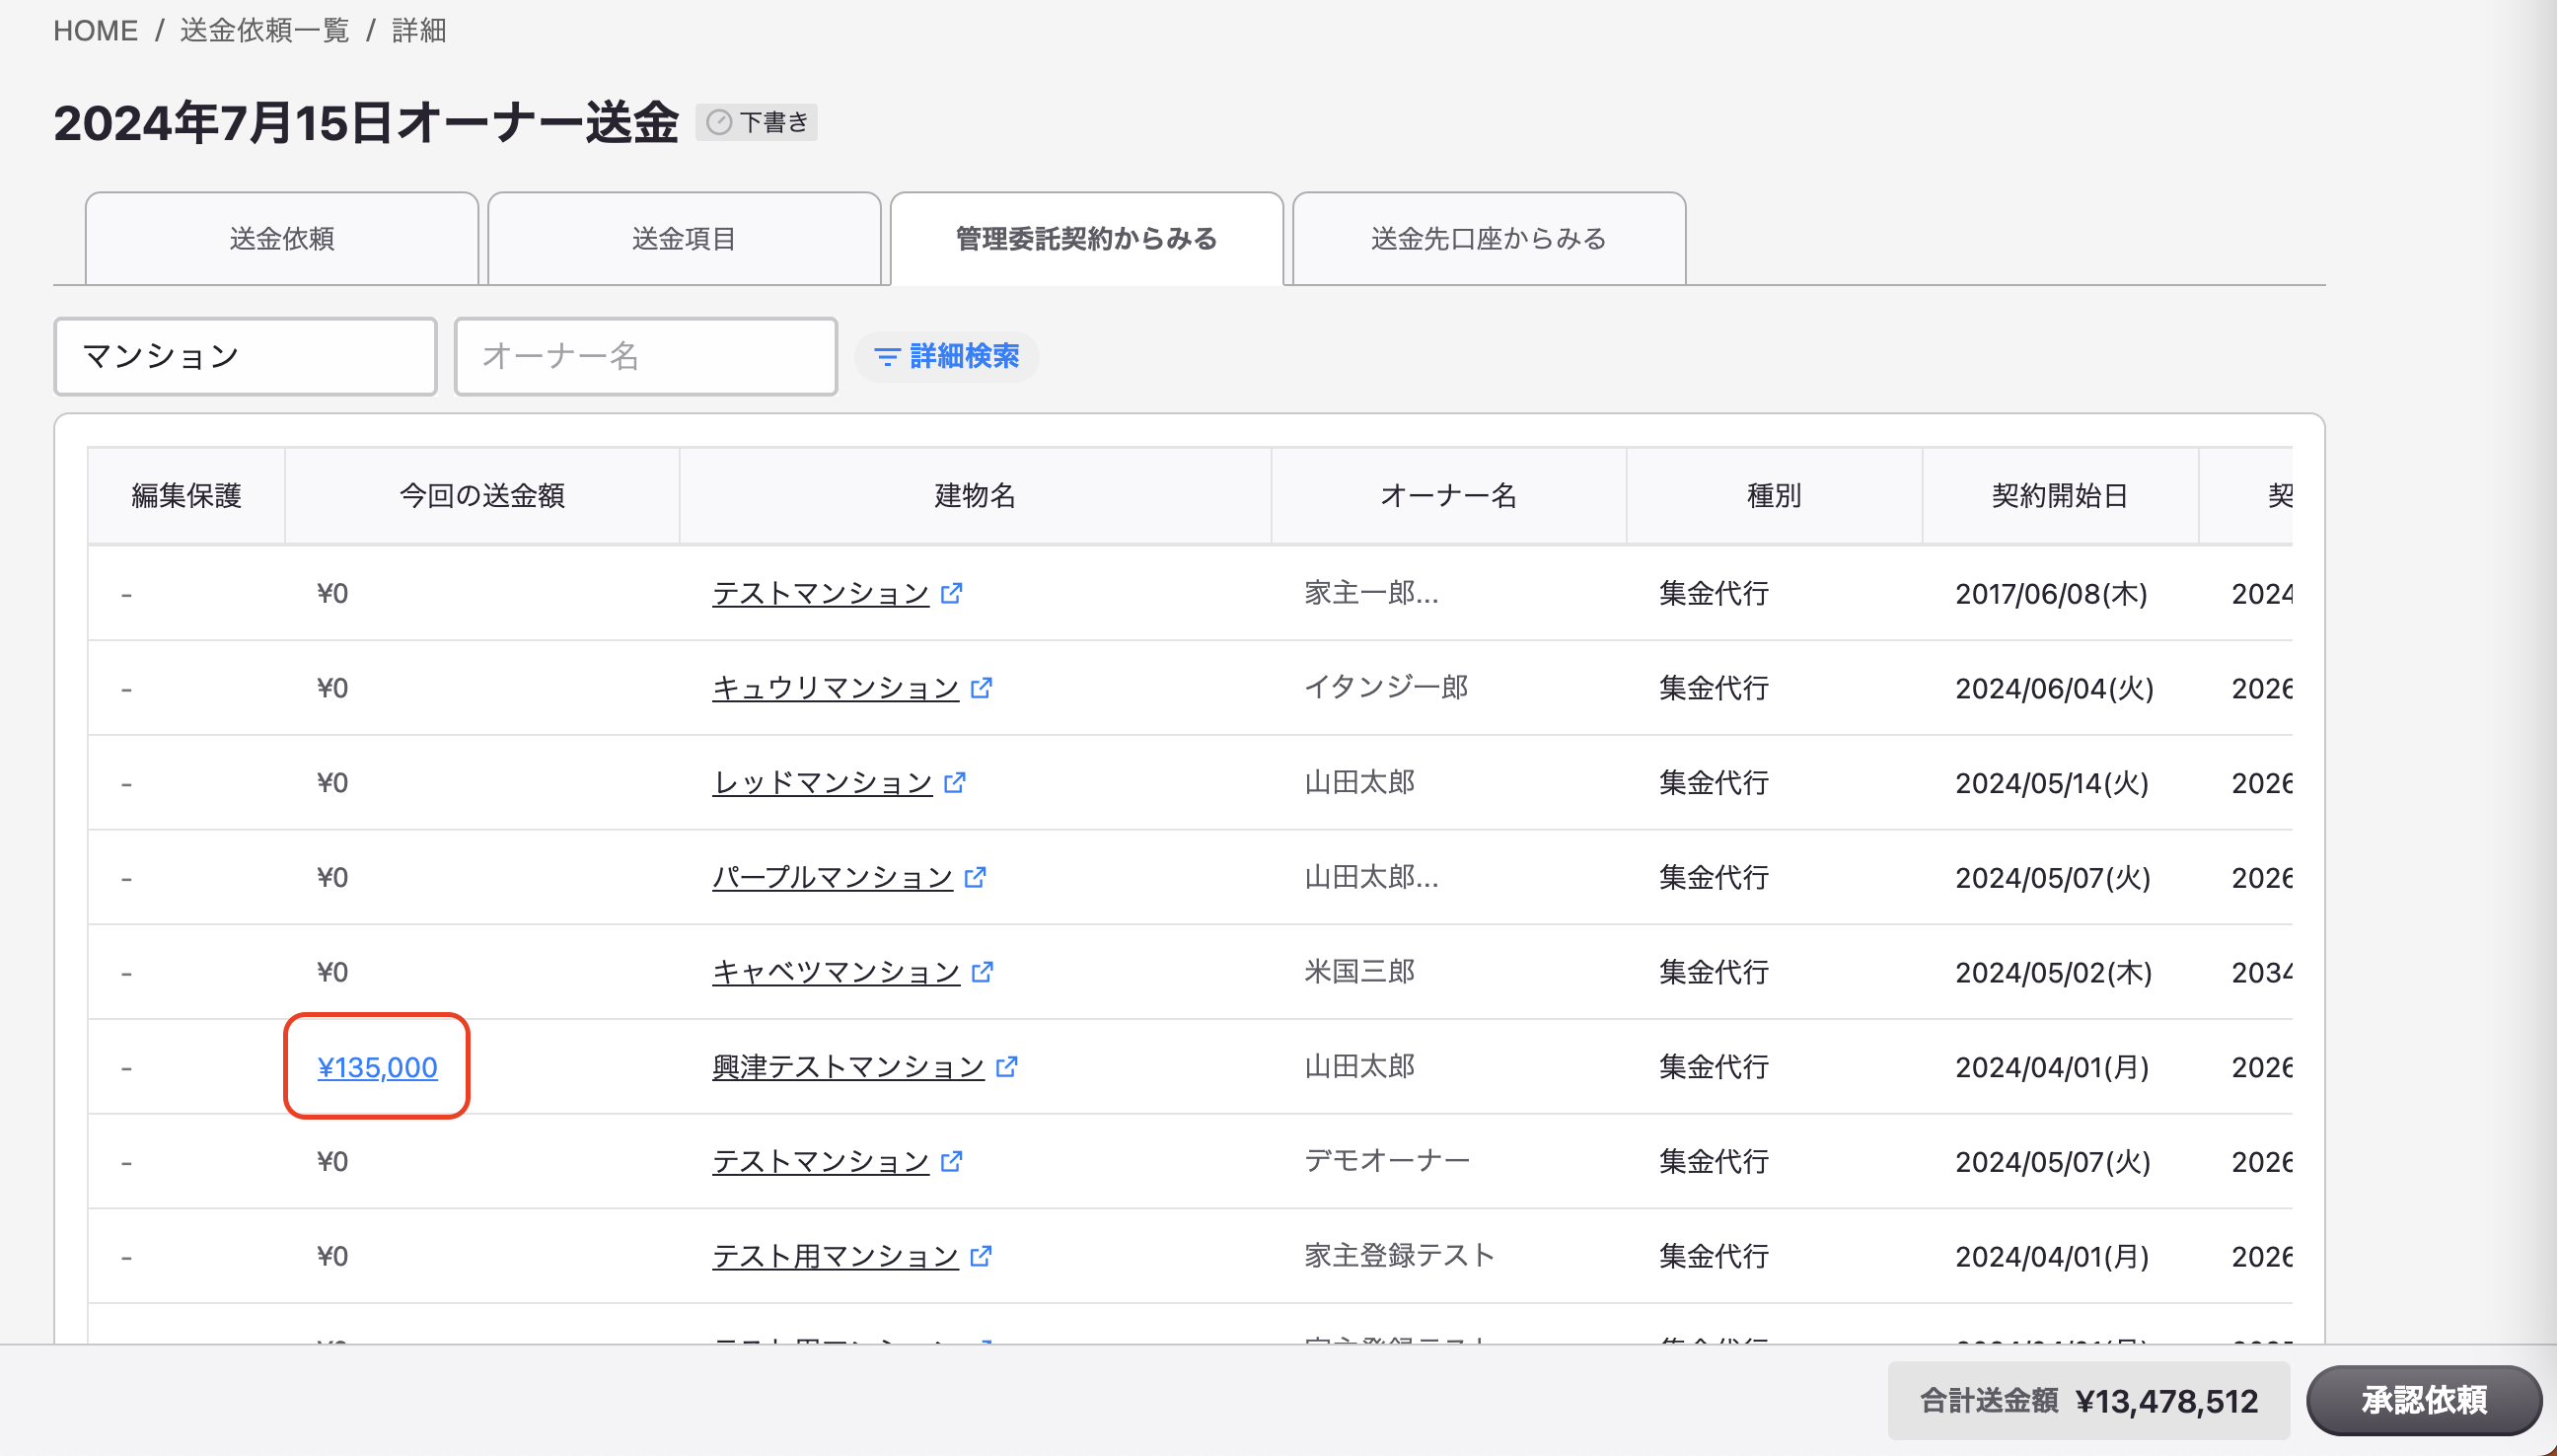Select the 管理委託契約からみる tab

click(x=1087, y=239)
